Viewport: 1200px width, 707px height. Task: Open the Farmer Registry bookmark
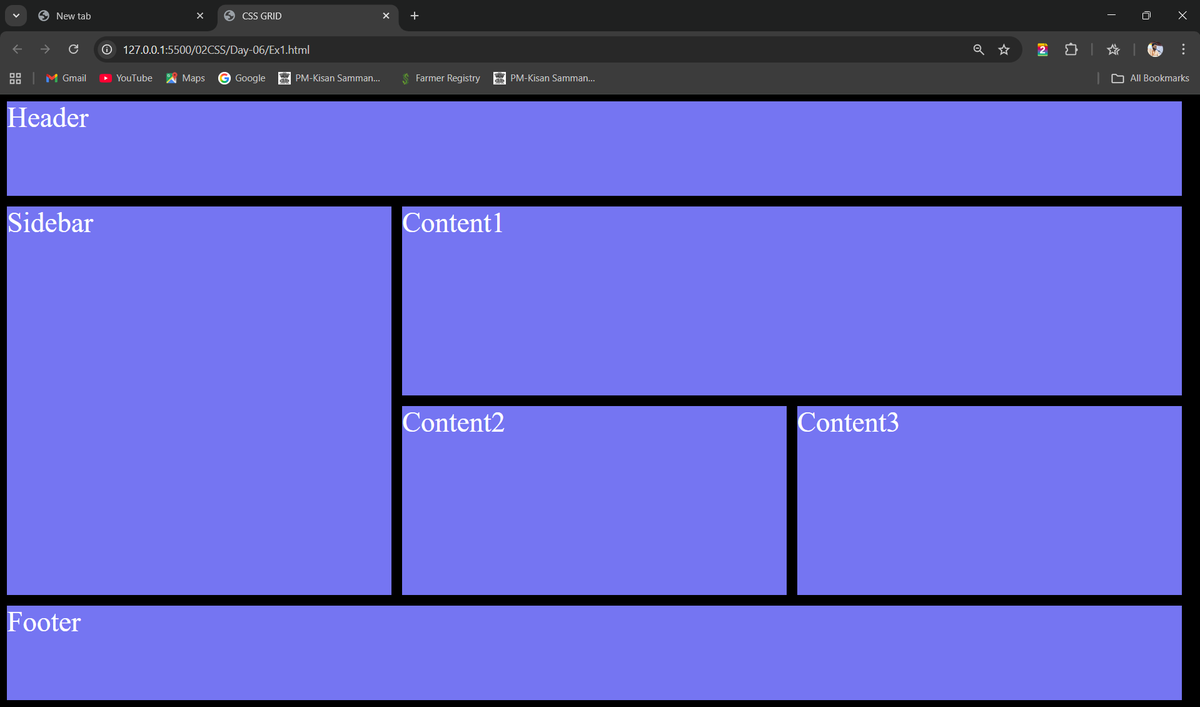point(440,78)
